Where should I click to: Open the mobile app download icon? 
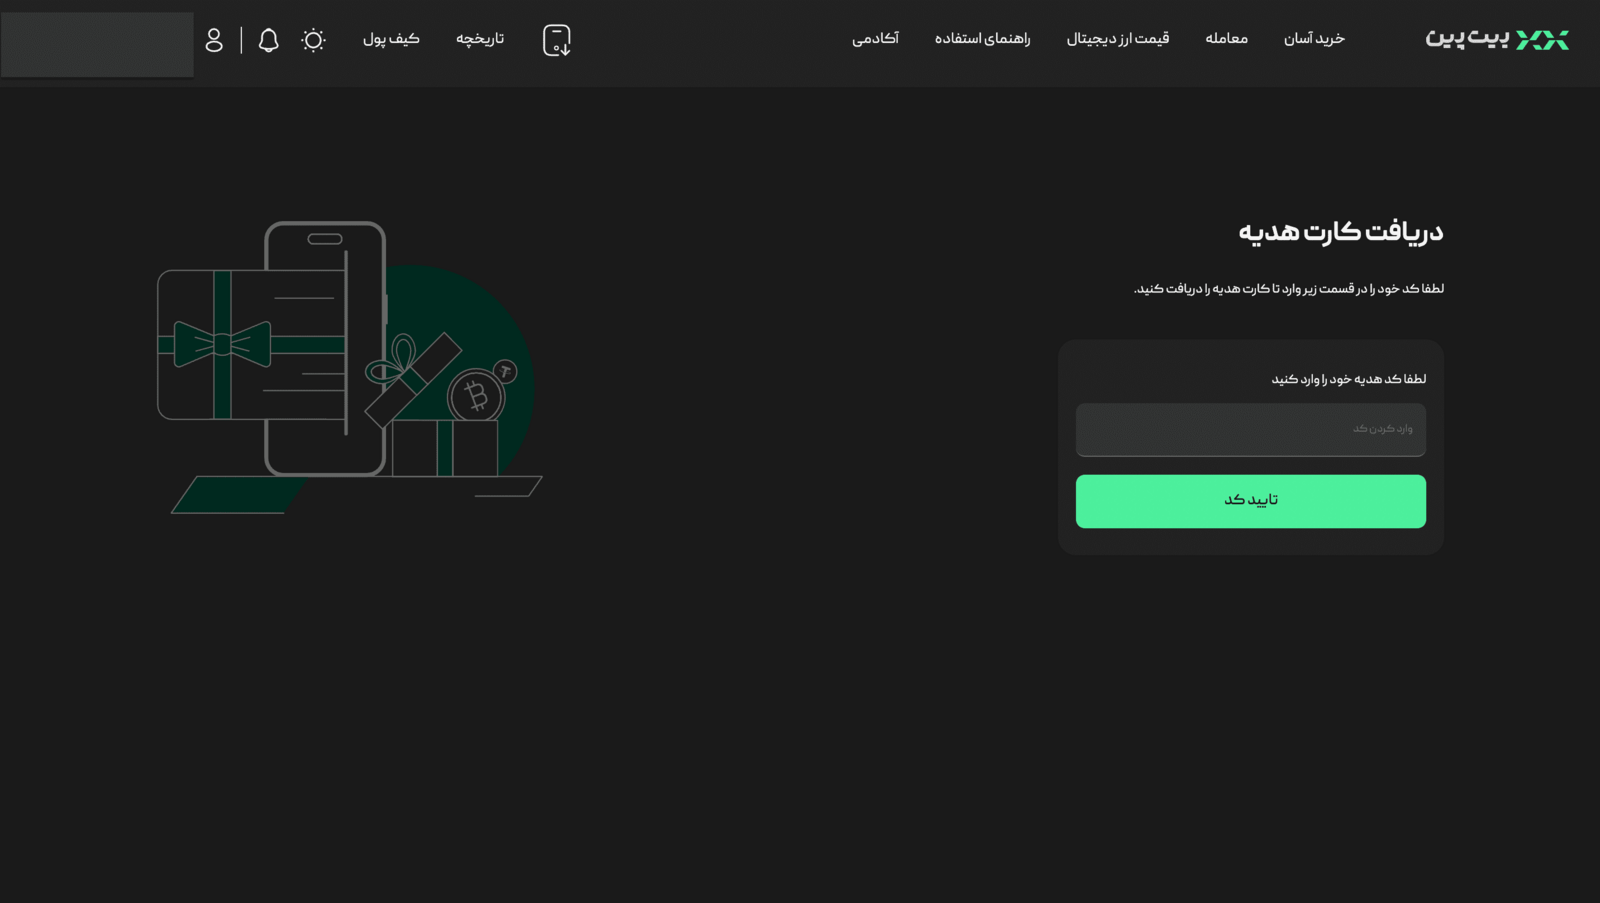[556, 40]
